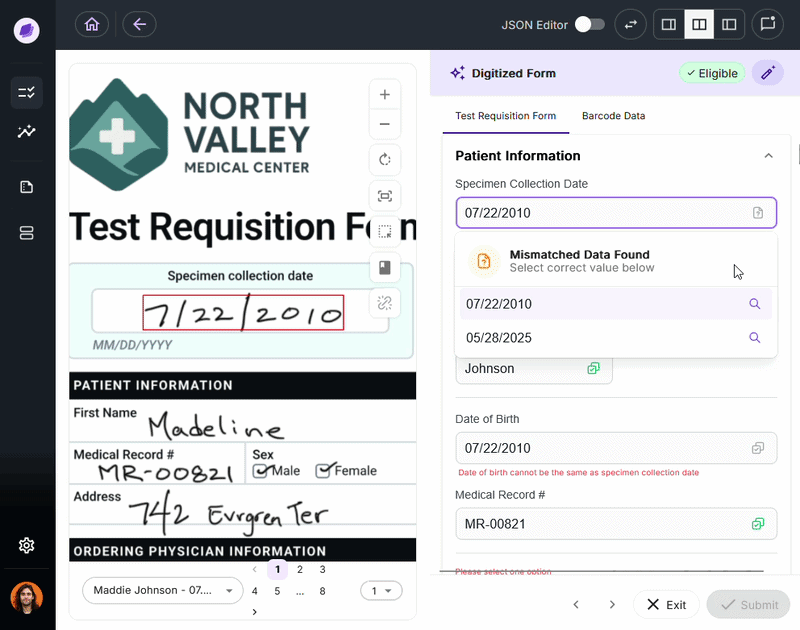The width and height of the screenshot is (800, 630).
Task: Collapse the Patient Information section
Action: (x=768, y=156)
